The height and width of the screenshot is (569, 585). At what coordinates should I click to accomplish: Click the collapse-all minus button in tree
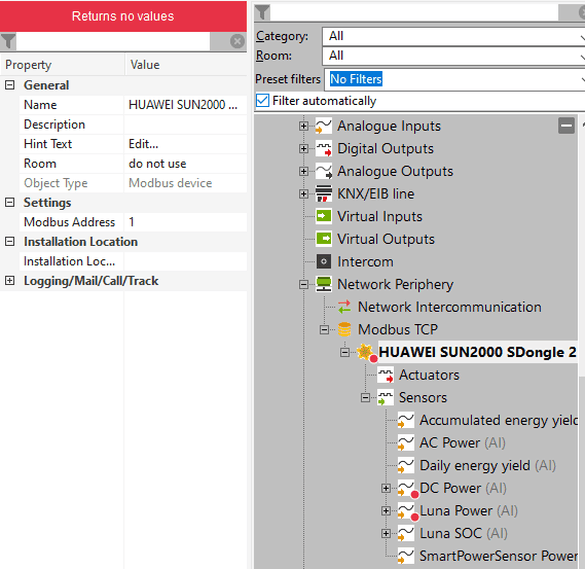tap(566, 125)
